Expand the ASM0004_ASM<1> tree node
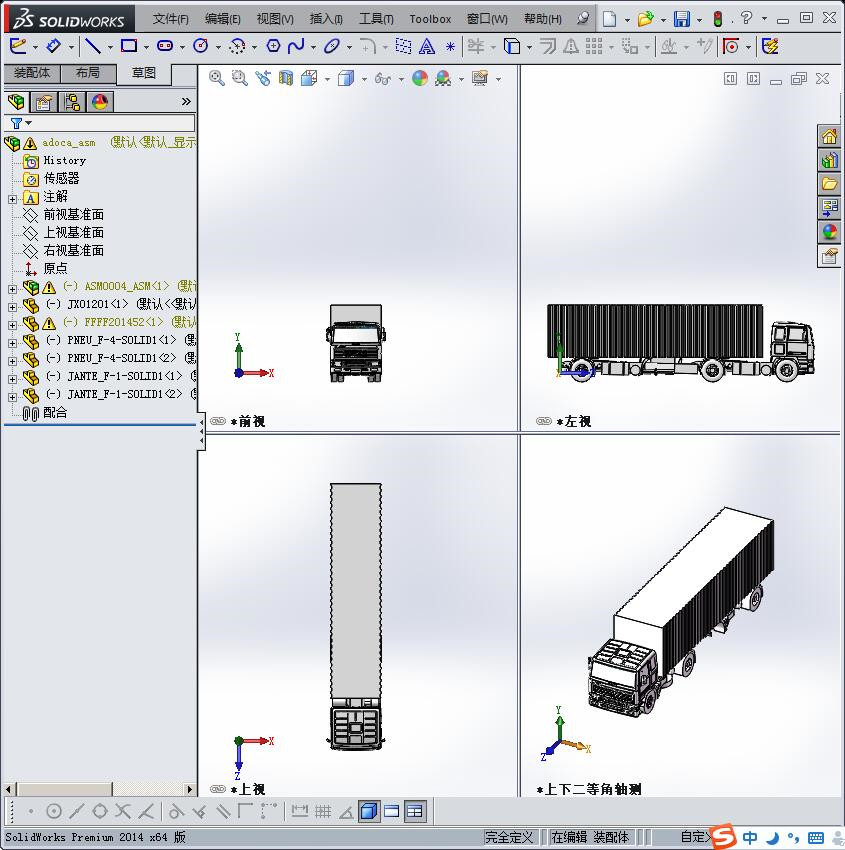Screen dimensions: 845x850 (12, 289)
